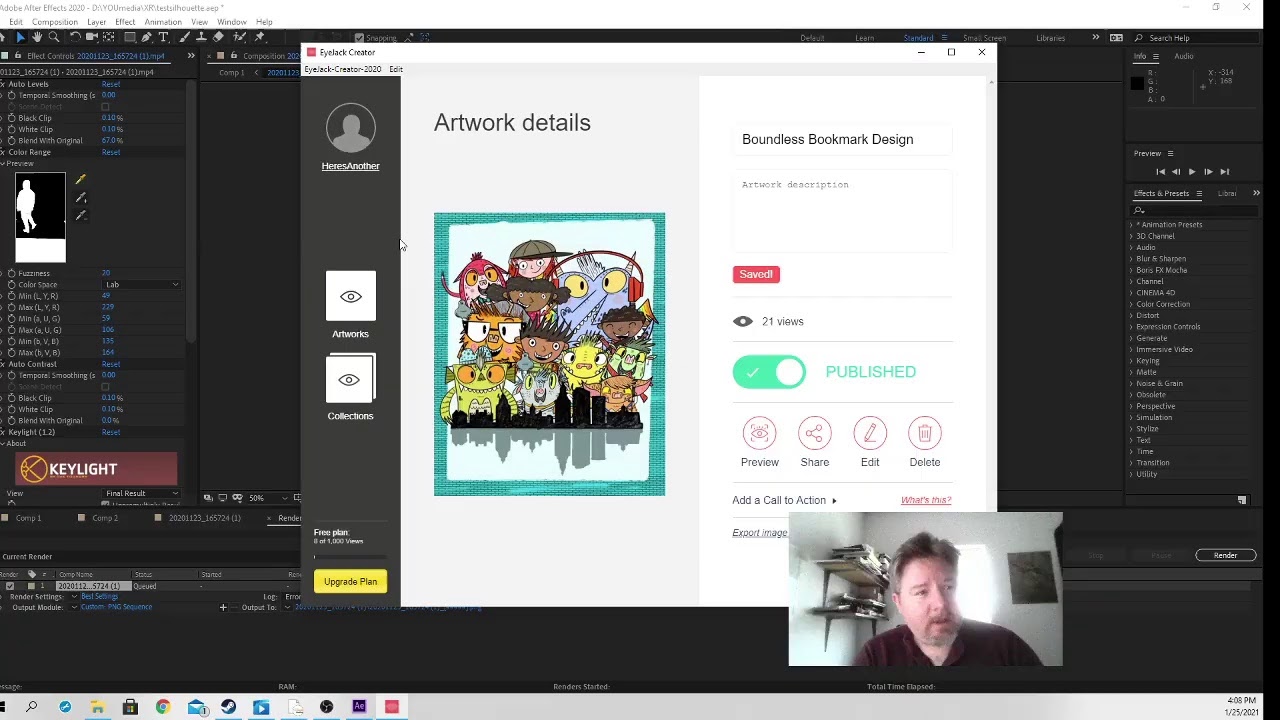
Task: Select the Rotation tool in After Effects
Action: coord(75,37)
